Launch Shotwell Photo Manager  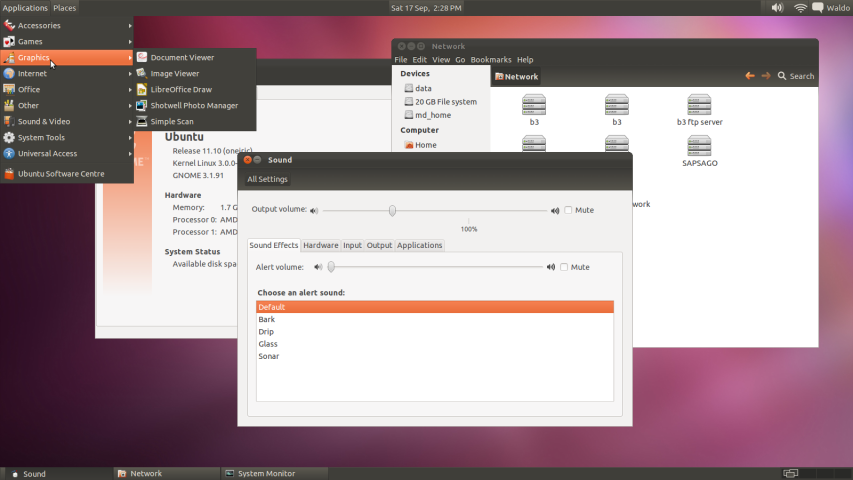pyautogui.click(x=194, y=105)
